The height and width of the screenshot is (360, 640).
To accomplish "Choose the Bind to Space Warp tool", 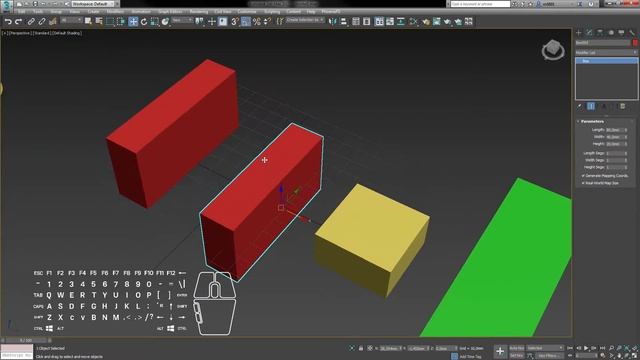I will point(53,22).
